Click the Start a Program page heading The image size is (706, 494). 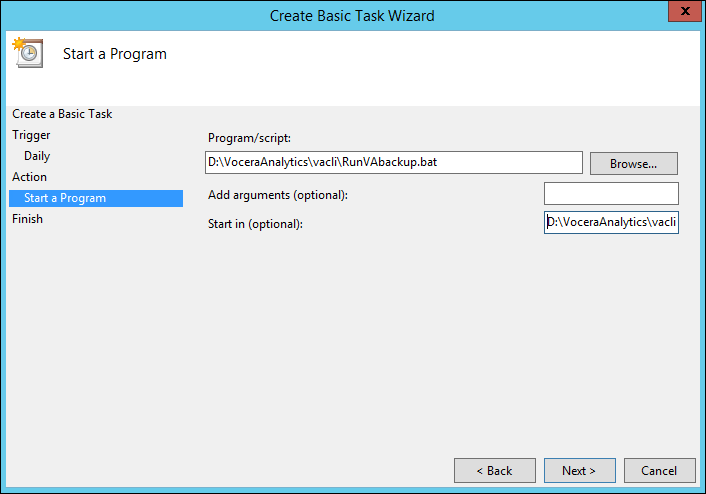(x=114, y=54)
